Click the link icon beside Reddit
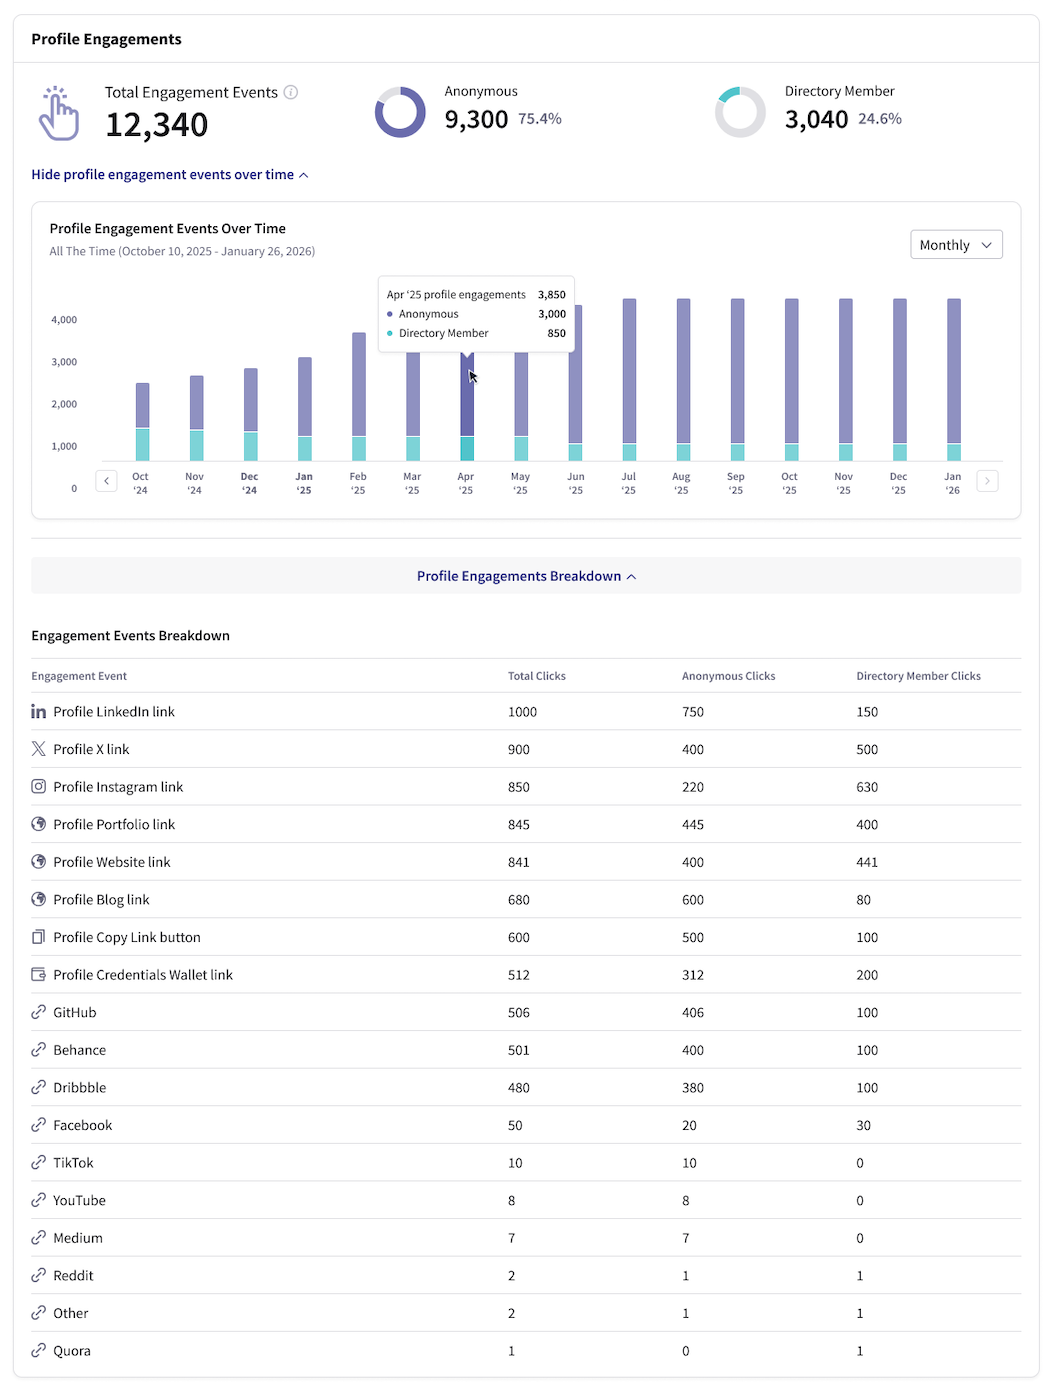This screenshot has width=1056, height=1390. click(x=38, y=1276)
